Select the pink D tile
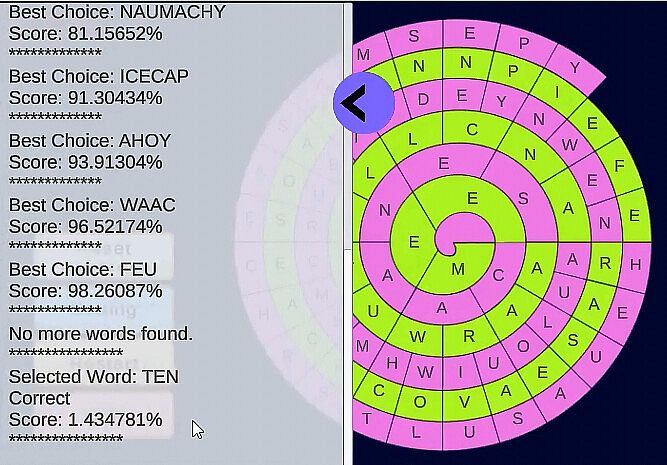 (x=423, y=100)
